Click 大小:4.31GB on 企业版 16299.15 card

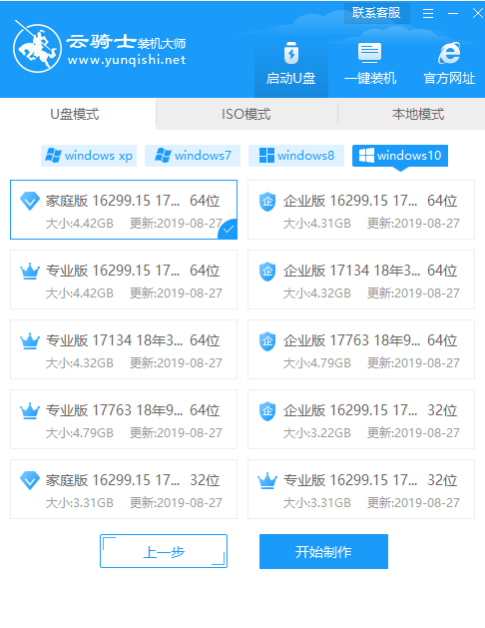click(317, 223)
